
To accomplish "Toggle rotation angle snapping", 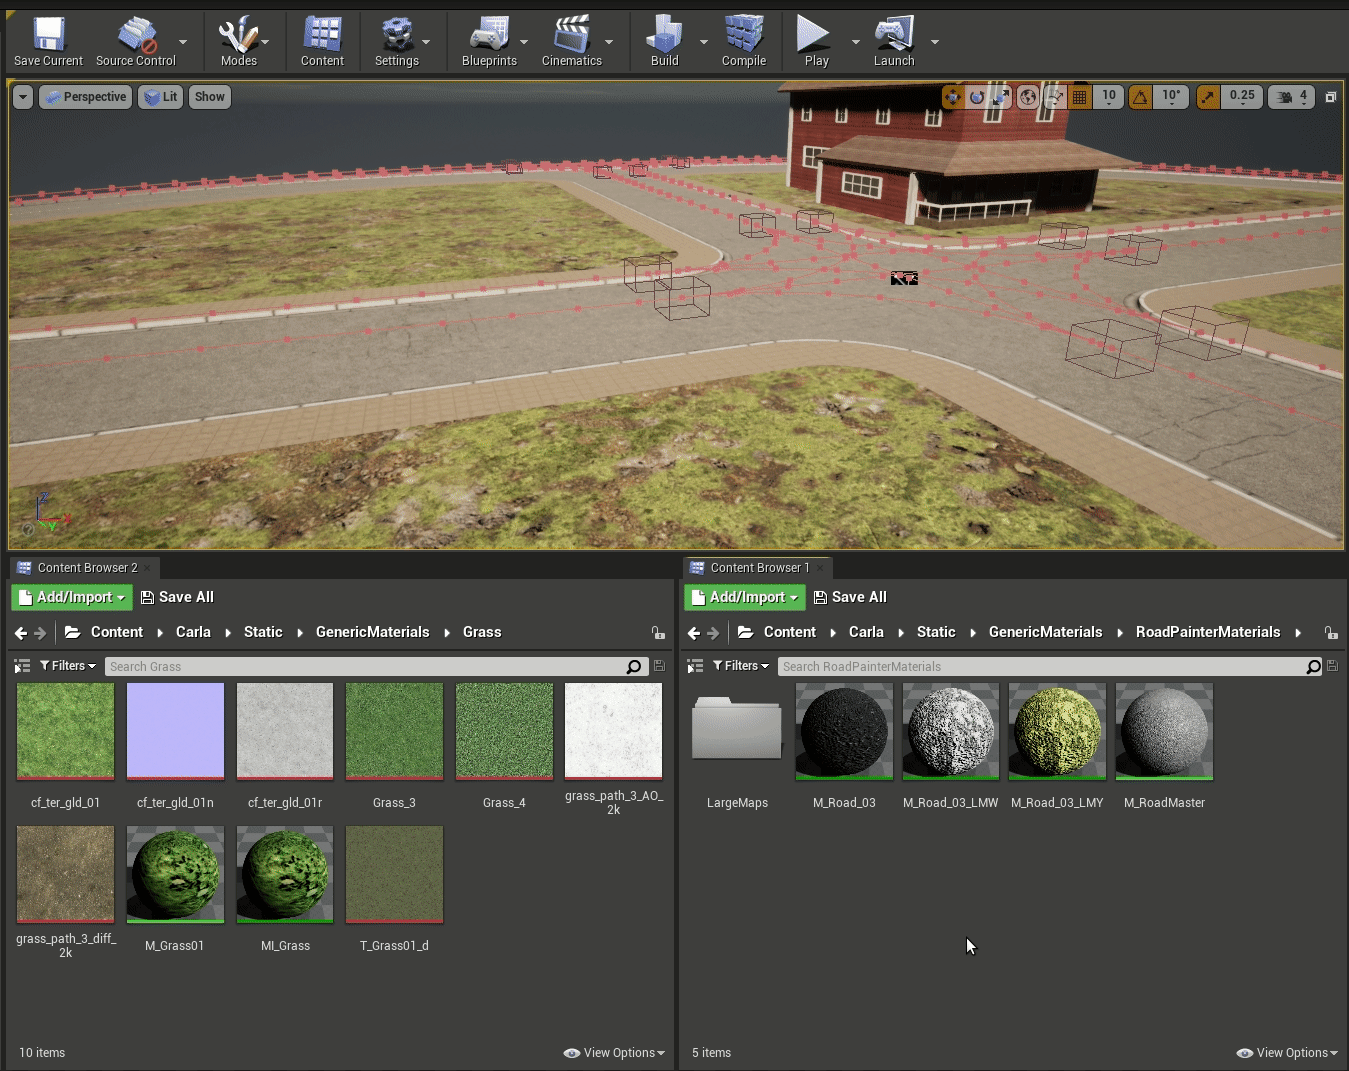I will pos(1140,97).
